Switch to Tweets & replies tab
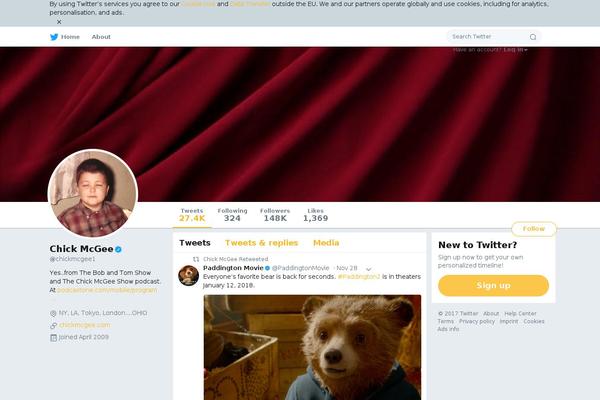The height and width of the screenshot is (400, 600). click(x=261, y=243)
